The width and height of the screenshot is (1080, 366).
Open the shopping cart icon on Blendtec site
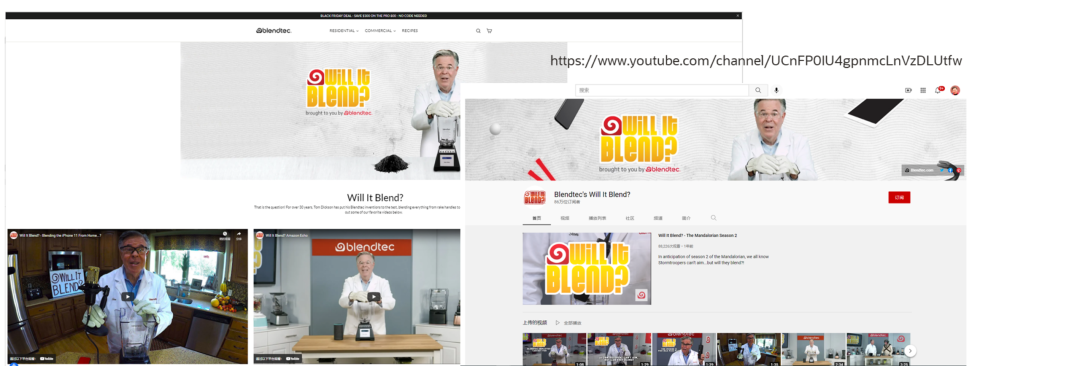coord(489,30)
